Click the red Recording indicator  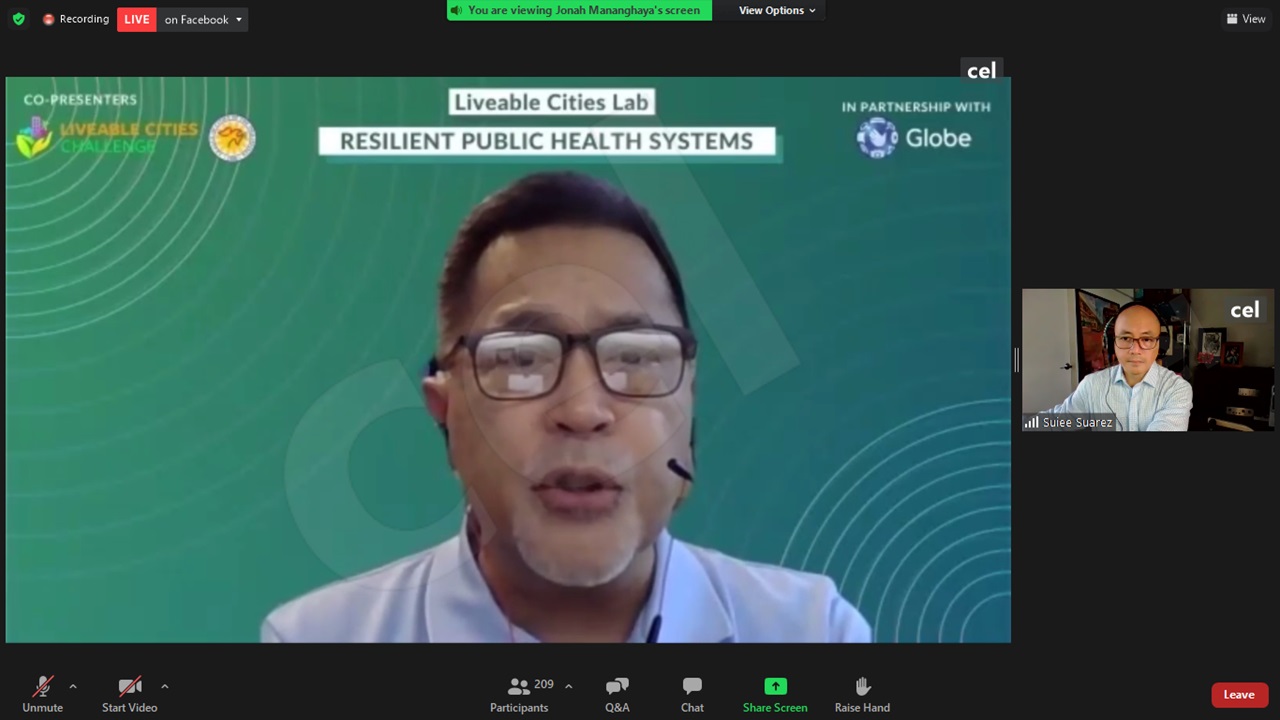[x=76, y=19]
